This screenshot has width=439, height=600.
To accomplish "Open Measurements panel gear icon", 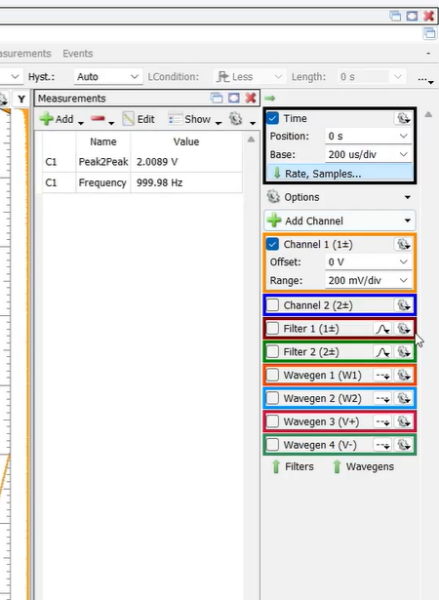I will (235, 119).
